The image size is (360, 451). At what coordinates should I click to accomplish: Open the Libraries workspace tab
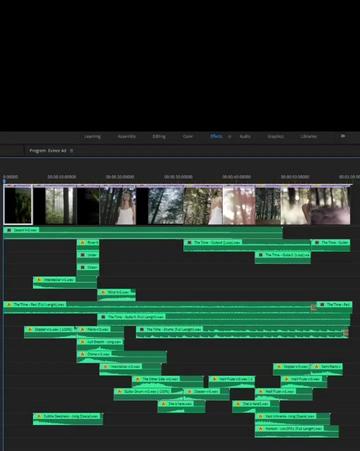coord(308,136)
